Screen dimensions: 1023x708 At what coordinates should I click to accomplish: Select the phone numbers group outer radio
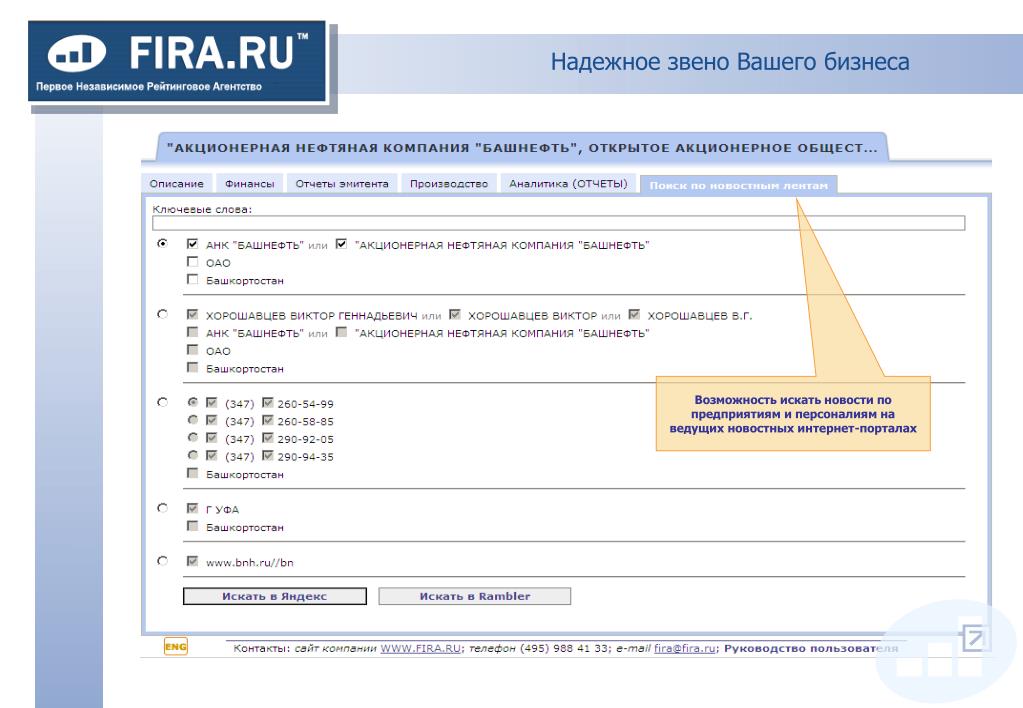(162, 402)
